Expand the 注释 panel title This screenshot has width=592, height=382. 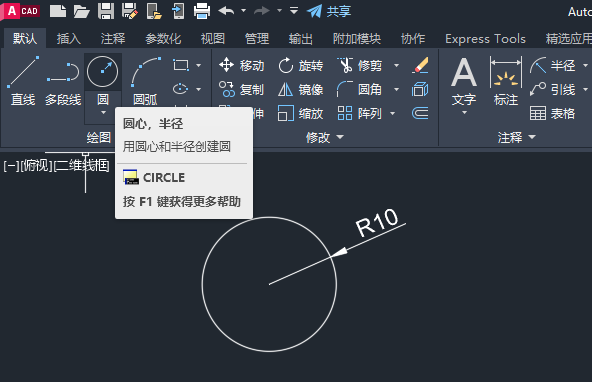click(516, 137)
